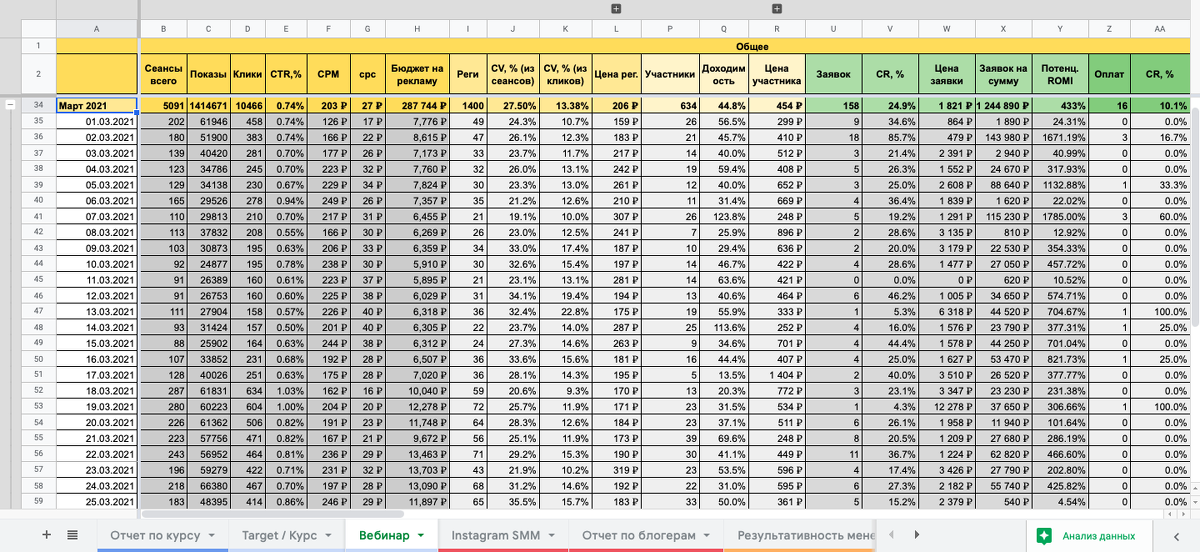Screen dimensions: 1200x552
Task: Select the Общее merged header cell
Action: pyautogui.click(x=666, y=45)
